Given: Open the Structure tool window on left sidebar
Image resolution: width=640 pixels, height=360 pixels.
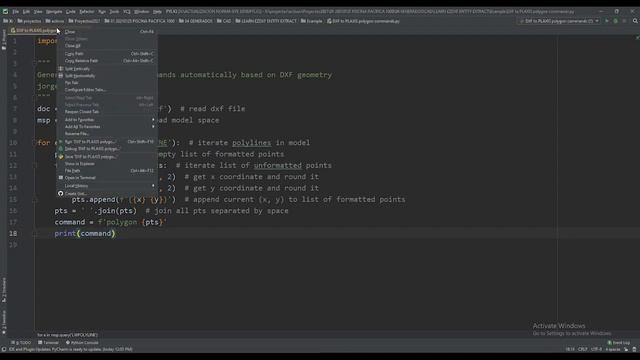Looking at the screenshot, I should tap(4, 290).
